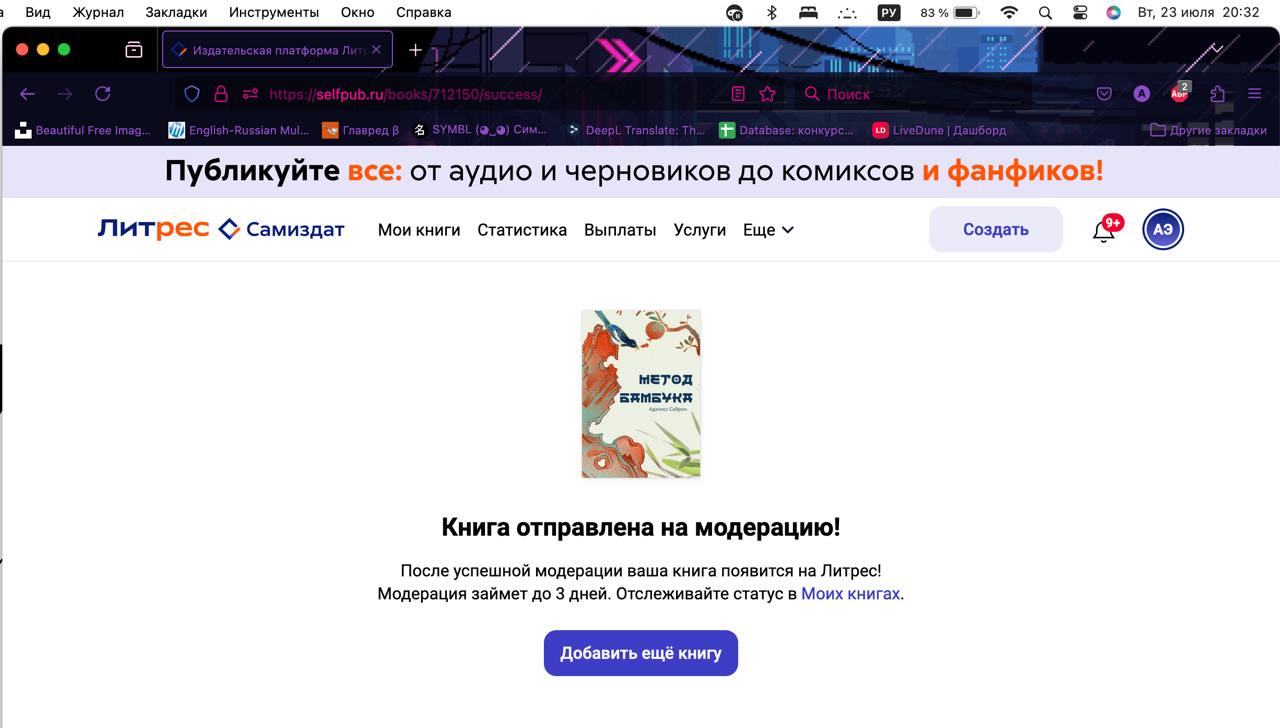This screenshot has height=728, width=1280.
Task: Open the Справка menu
Action: [423, 12]
